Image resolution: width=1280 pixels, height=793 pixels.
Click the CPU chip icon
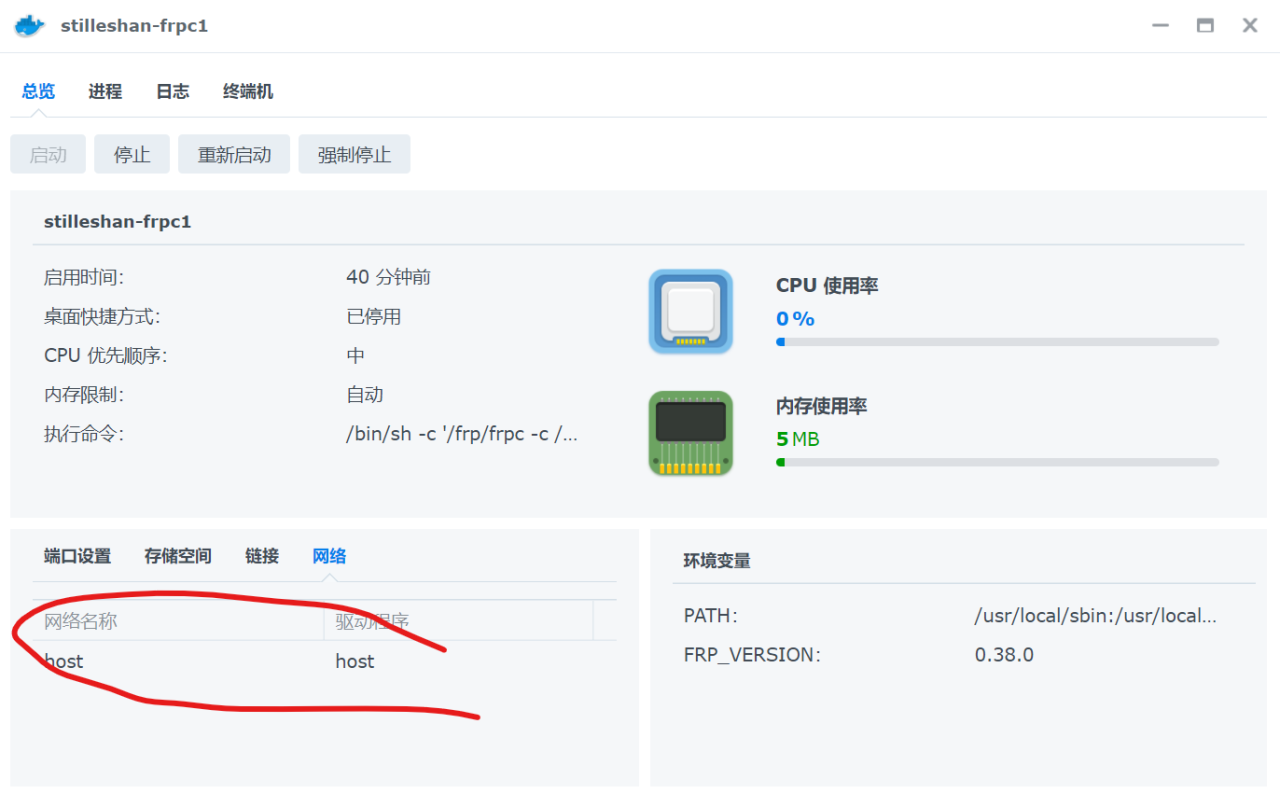pos(690,312)
